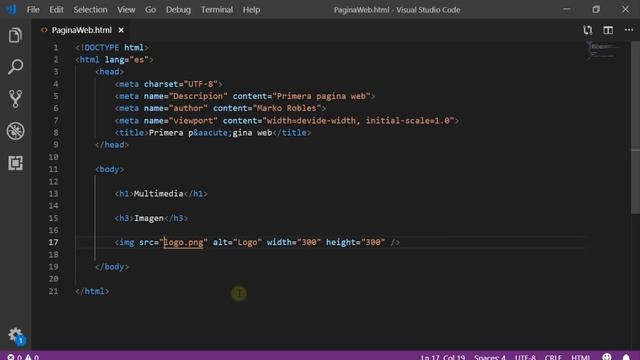The width and height of the screenshot is (640, 360).
Task: Click the Ln 17, Col 19 indicator
Action: coord(442,357)
